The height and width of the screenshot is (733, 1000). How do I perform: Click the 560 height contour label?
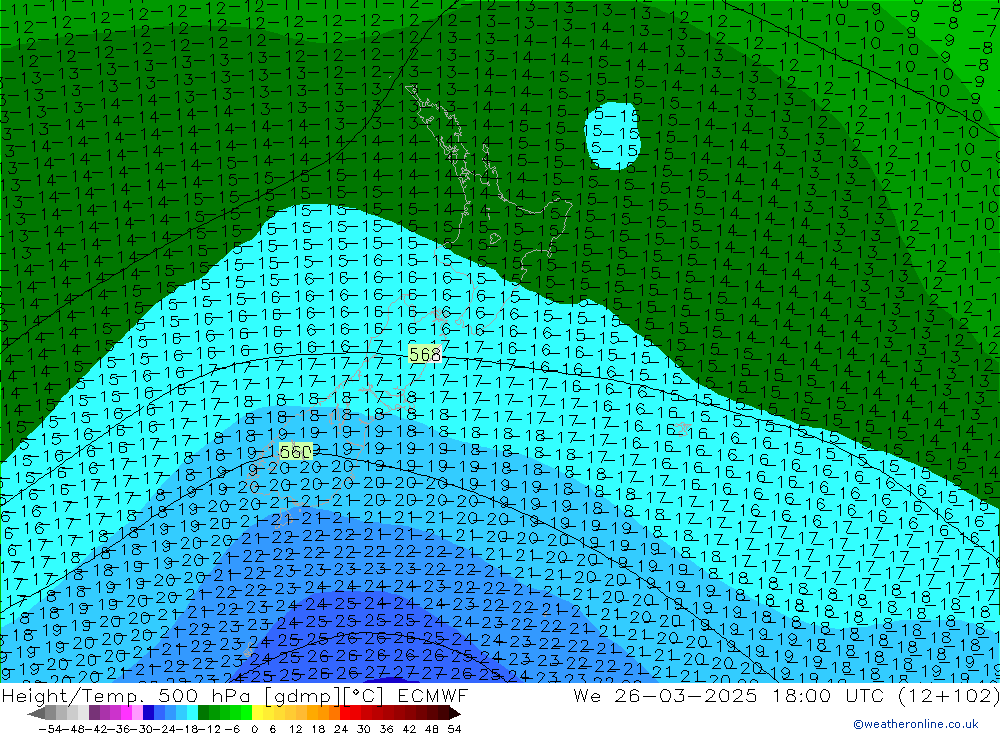pyautogui.click(x=295, y=452)
